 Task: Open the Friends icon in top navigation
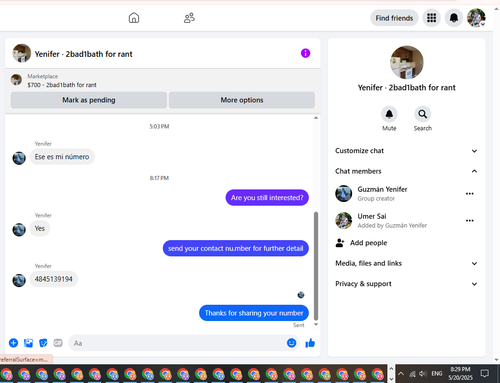[189, 18]
